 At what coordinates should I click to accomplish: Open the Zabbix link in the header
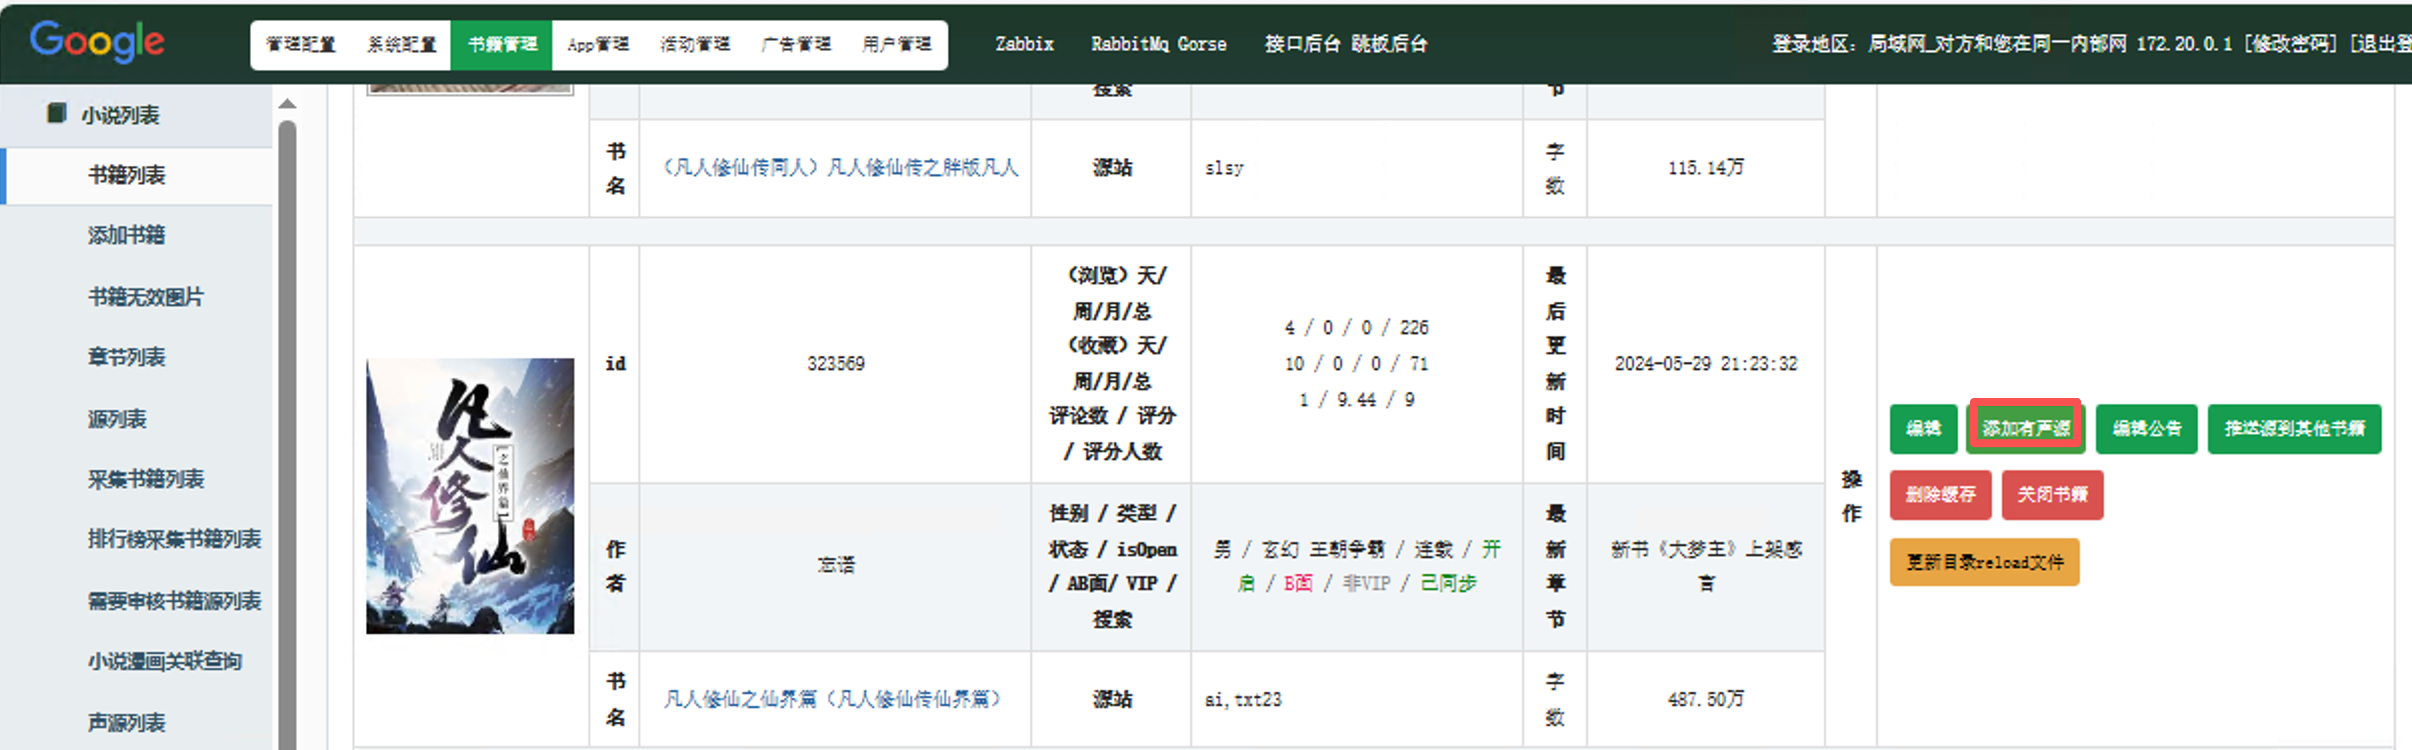pyautogui.click(x=1024, y=44)
